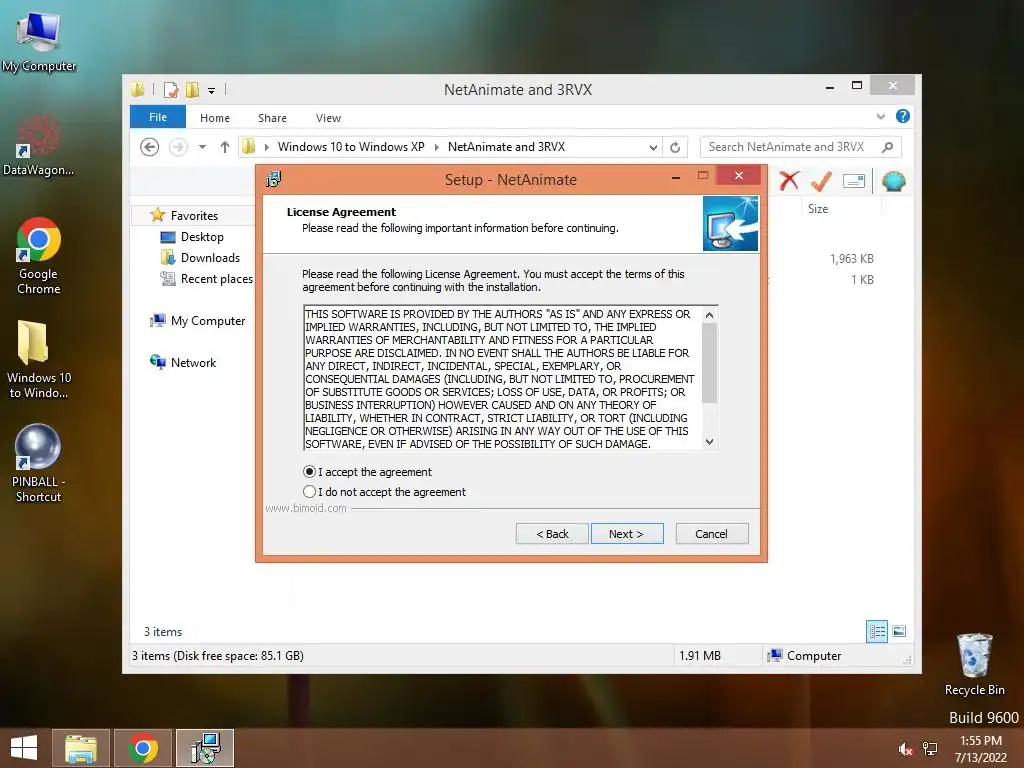Open Google Chrome desktop shortcut
1024x768 pixels.
click(39, 255)
